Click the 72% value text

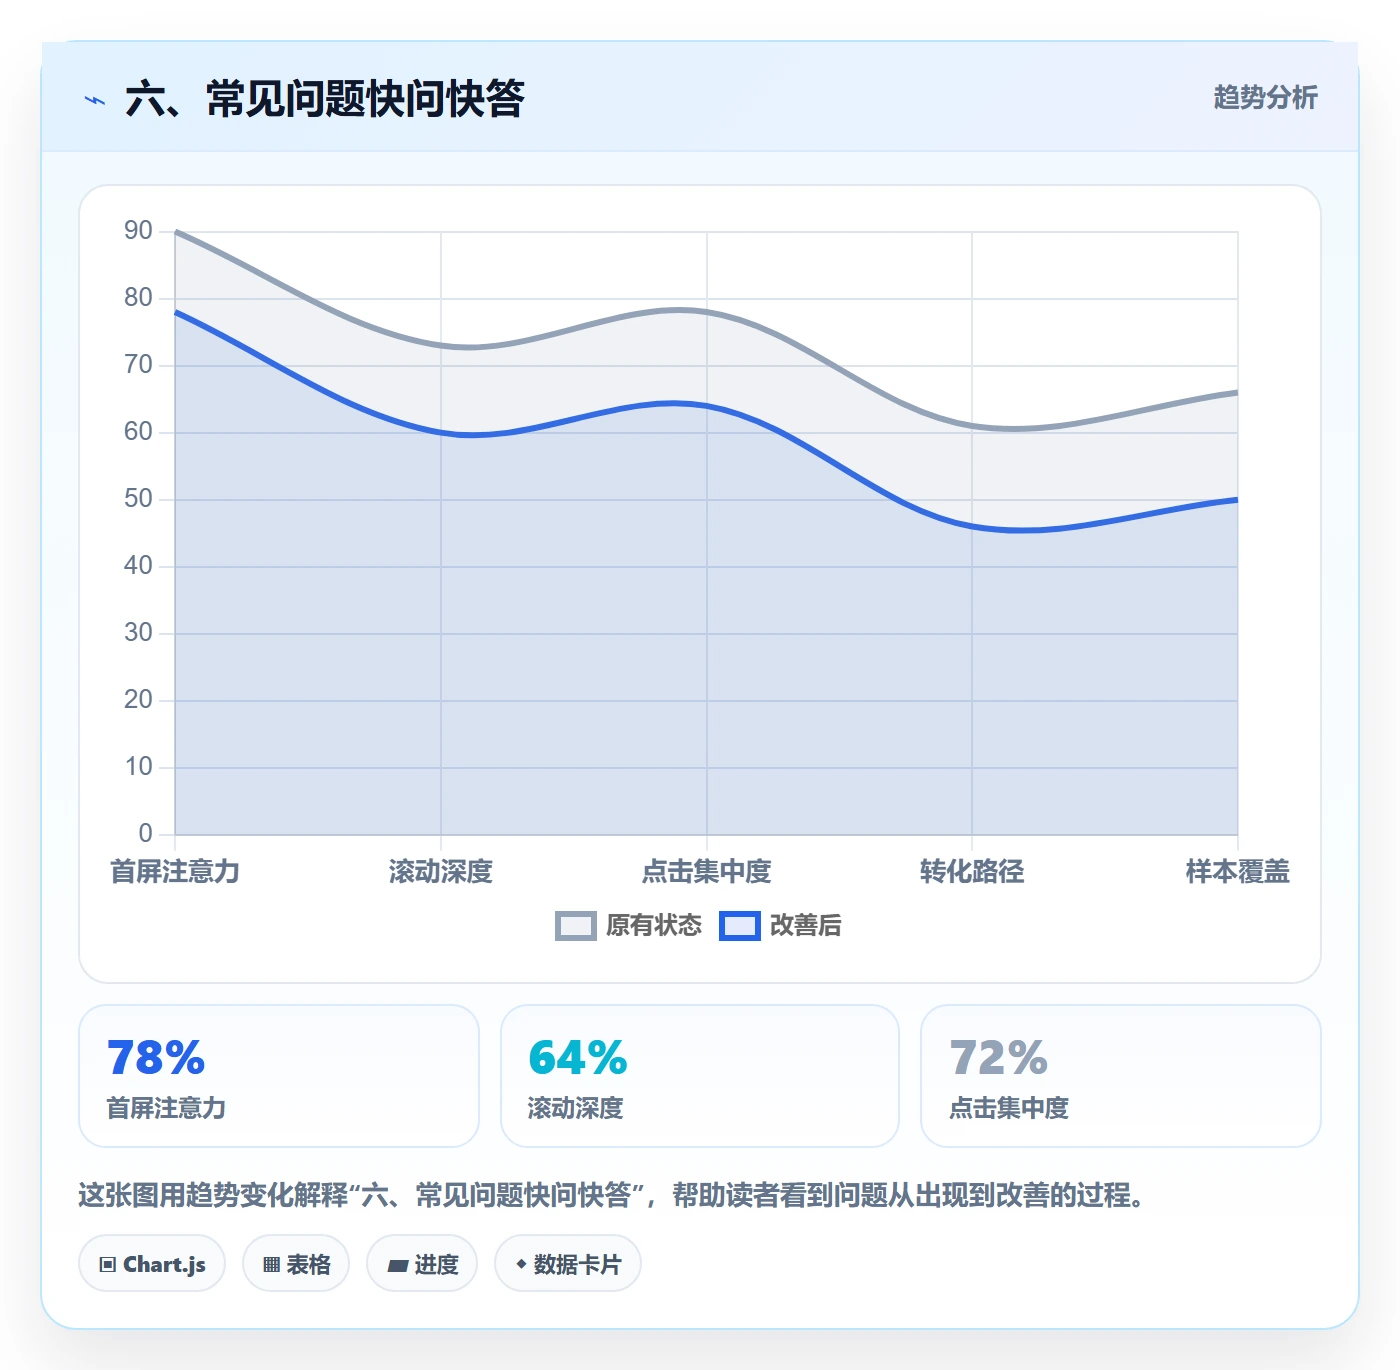998,1058
